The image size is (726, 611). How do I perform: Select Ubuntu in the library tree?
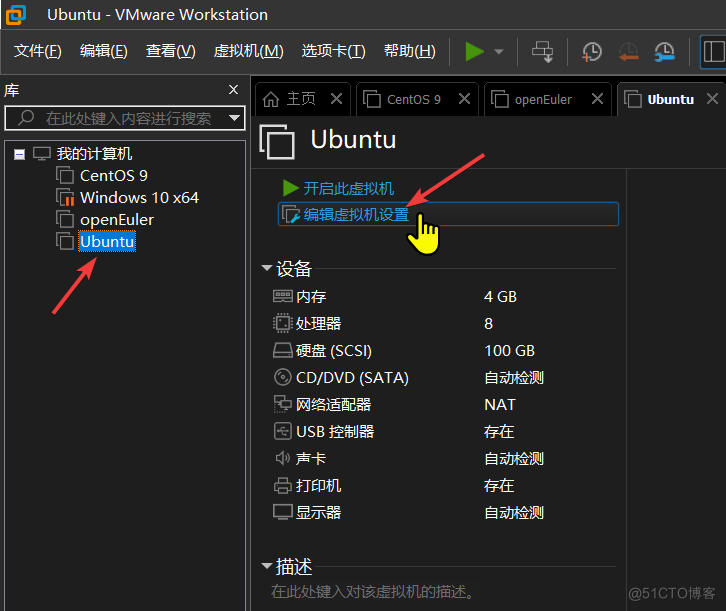tap(107, 242)
